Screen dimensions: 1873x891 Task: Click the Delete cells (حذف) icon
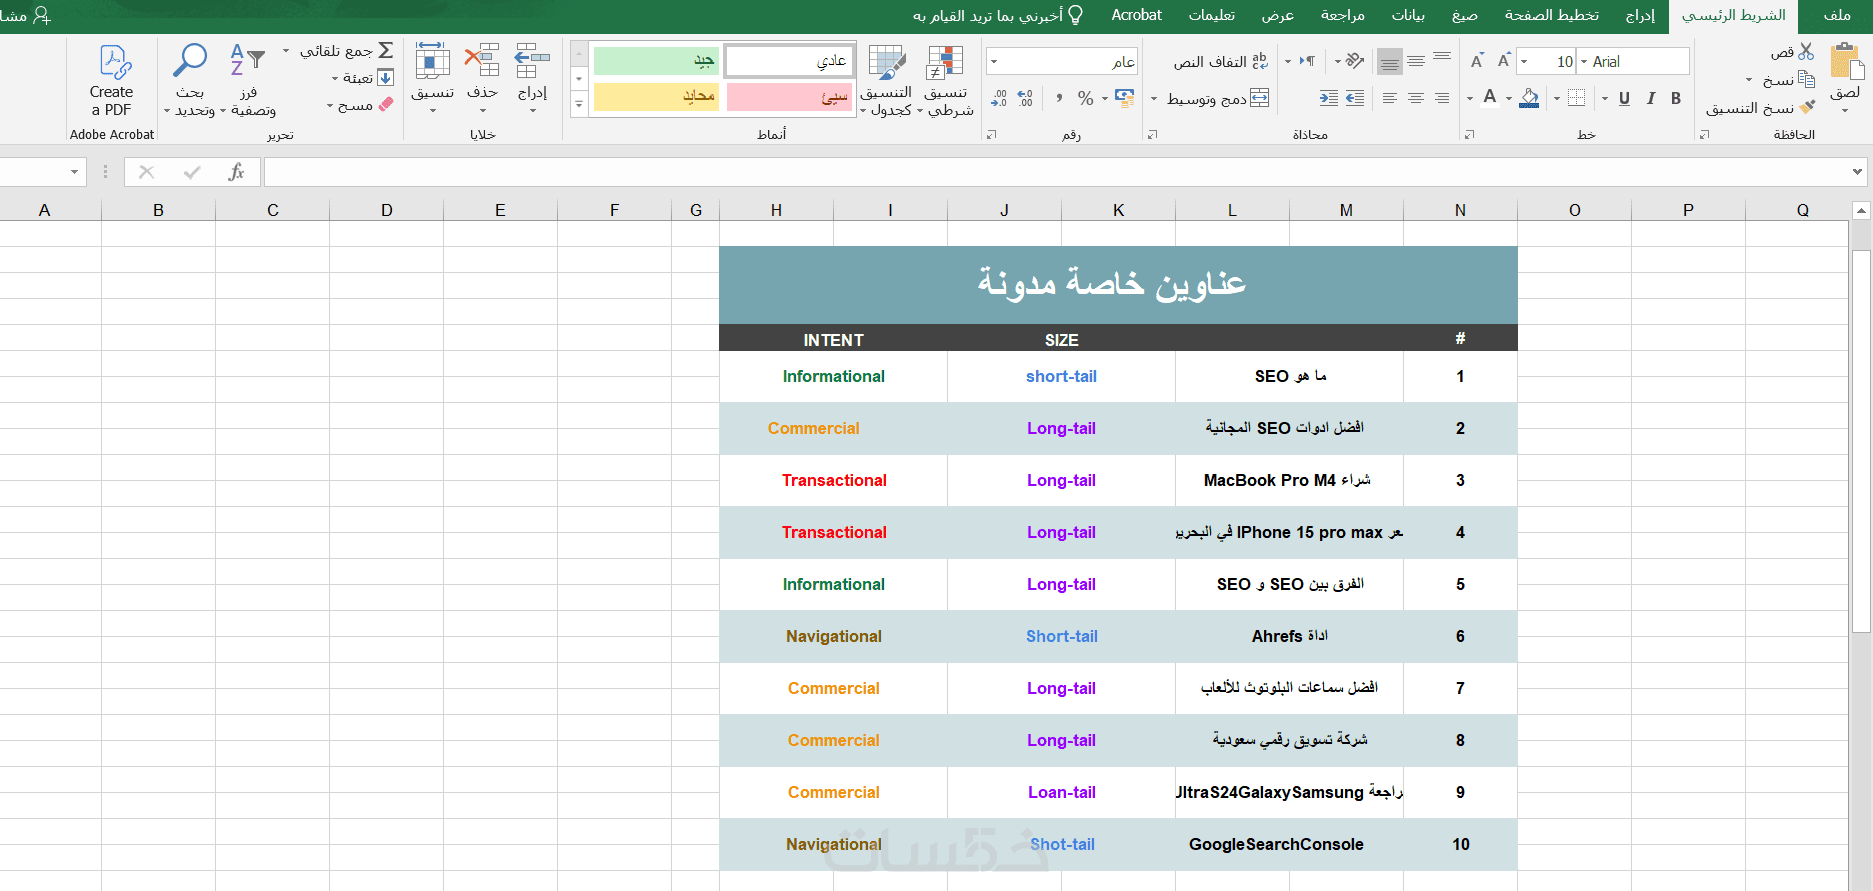coord(482,60)
